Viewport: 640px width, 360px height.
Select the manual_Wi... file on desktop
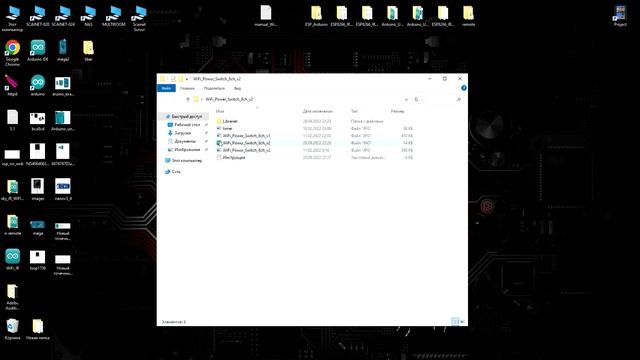tap(266, 16)
